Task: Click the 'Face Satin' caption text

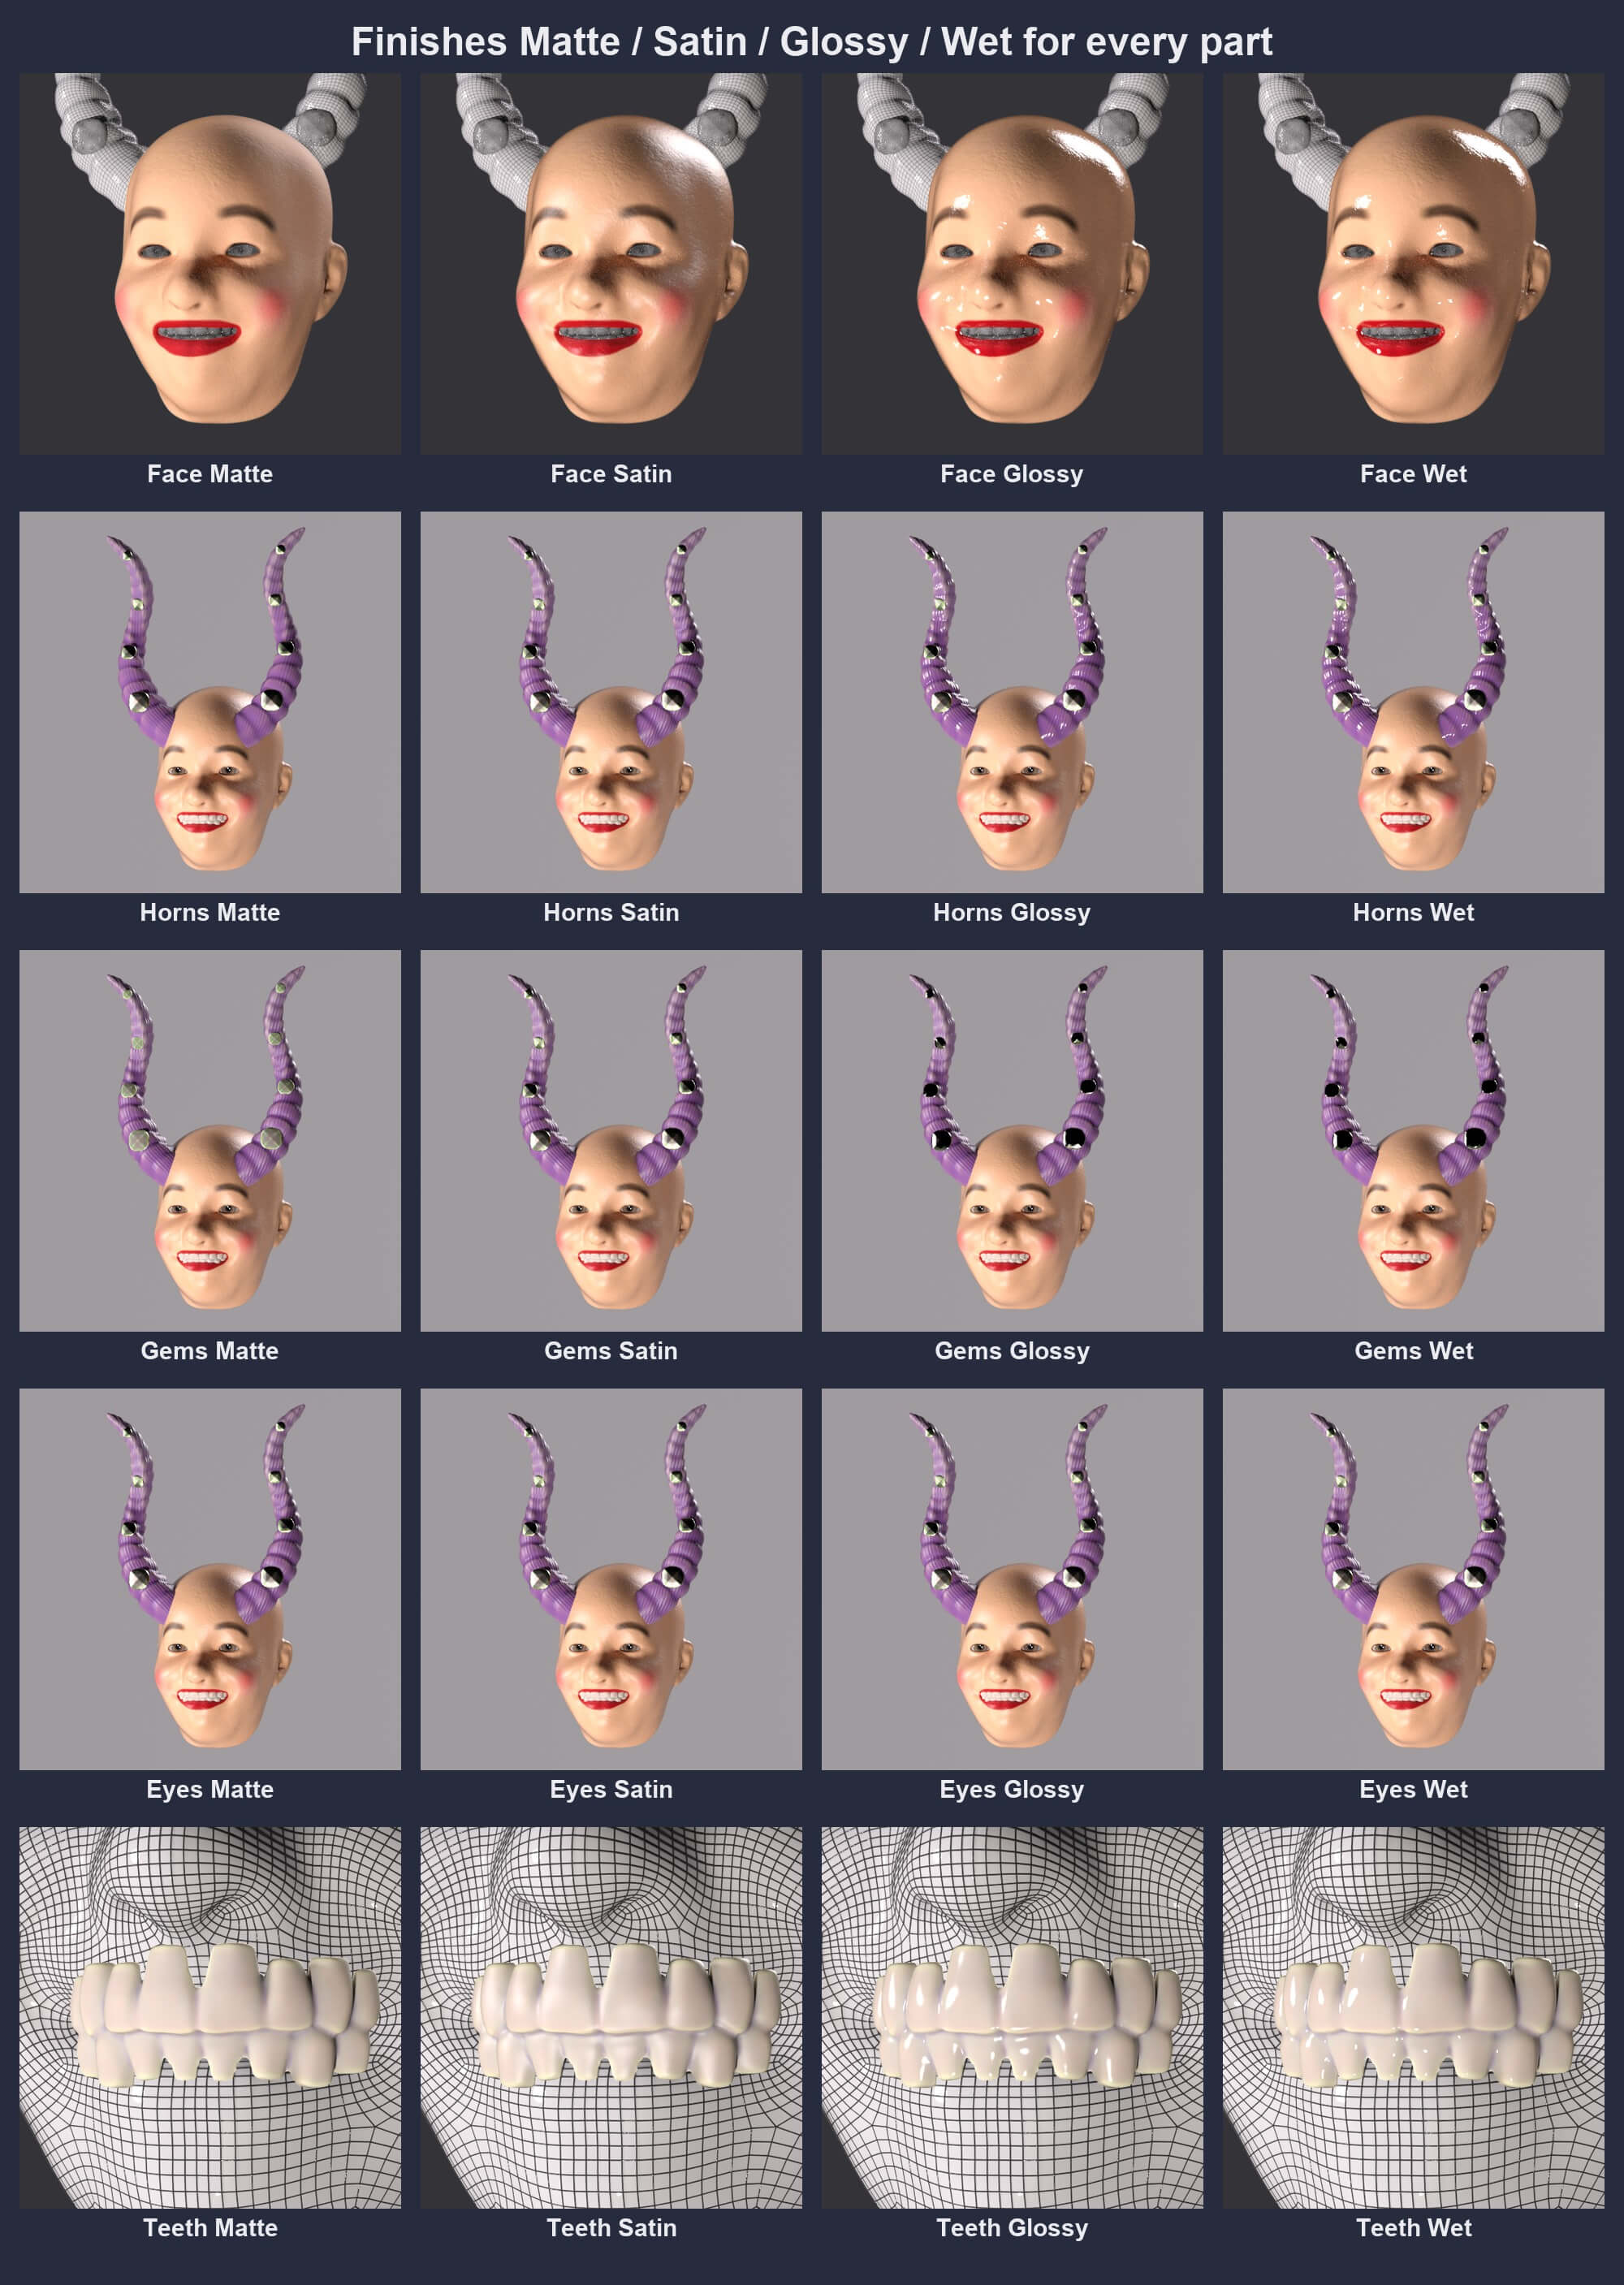Action: (x=611, y=474)
